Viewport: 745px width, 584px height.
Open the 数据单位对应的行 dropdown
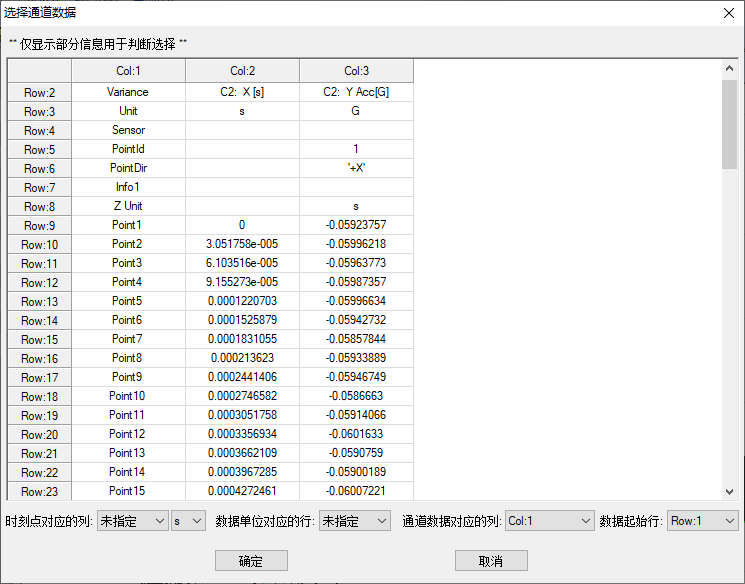(x=354, y=521)
